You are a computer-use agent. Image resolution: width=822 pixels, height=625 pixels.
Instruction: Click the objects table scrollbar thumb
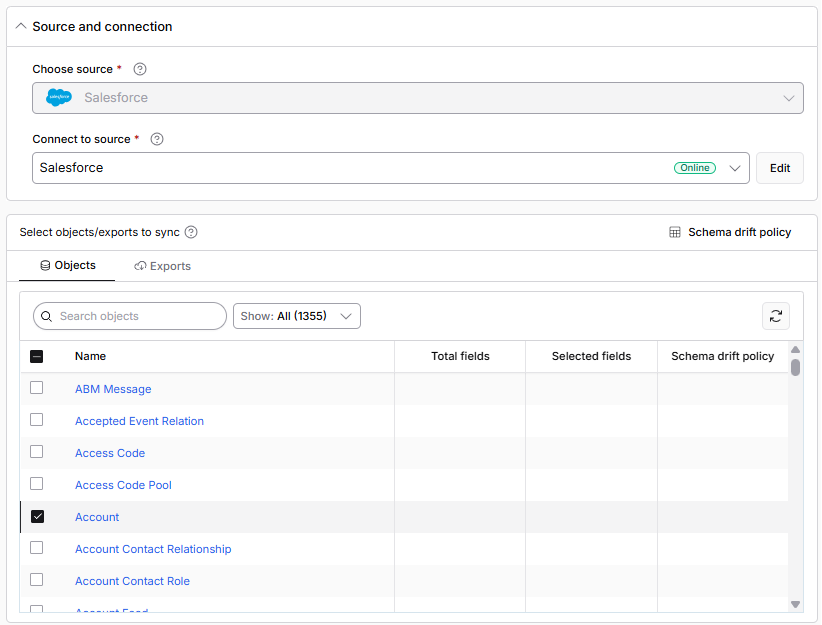point(795,368)
